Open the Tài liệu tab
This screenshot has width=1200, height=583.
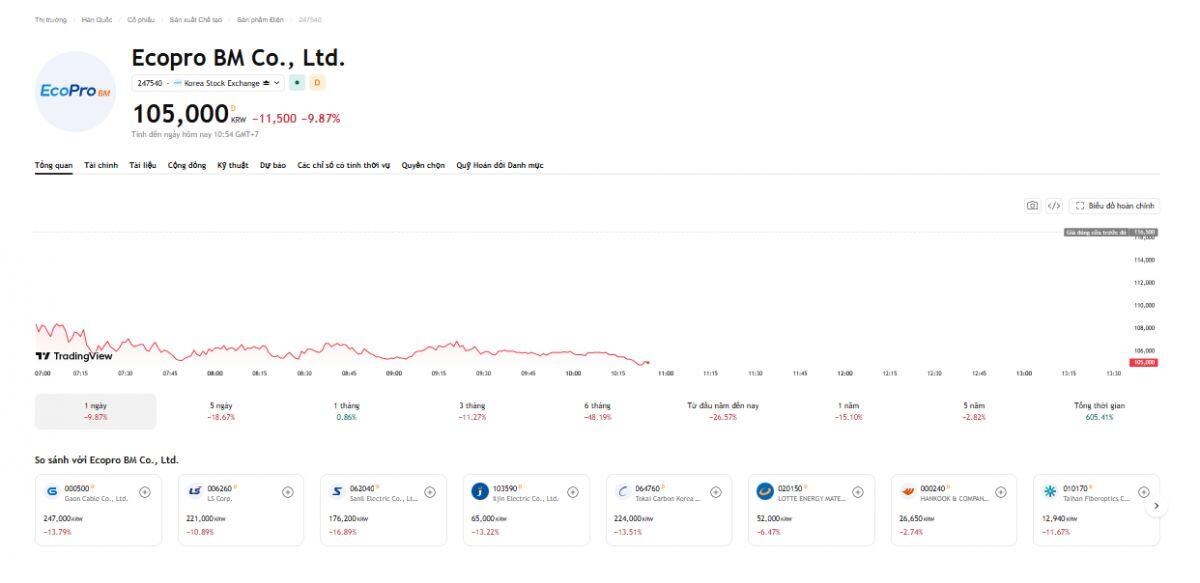[x=143, y=165]
